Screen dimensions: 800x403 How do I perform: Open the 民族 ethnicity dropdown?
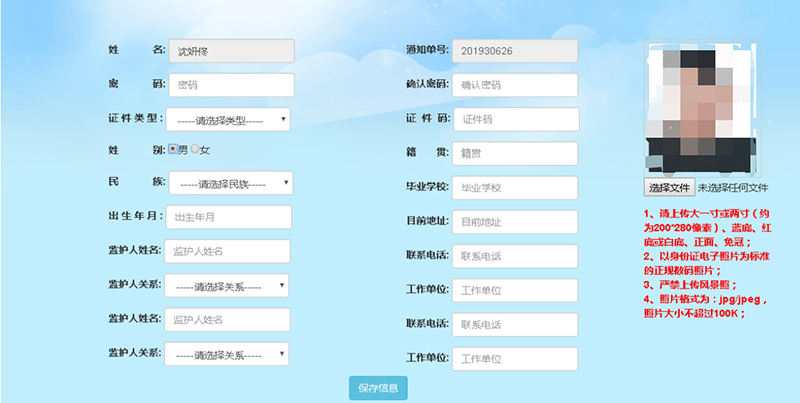click(x=231, y=183)
